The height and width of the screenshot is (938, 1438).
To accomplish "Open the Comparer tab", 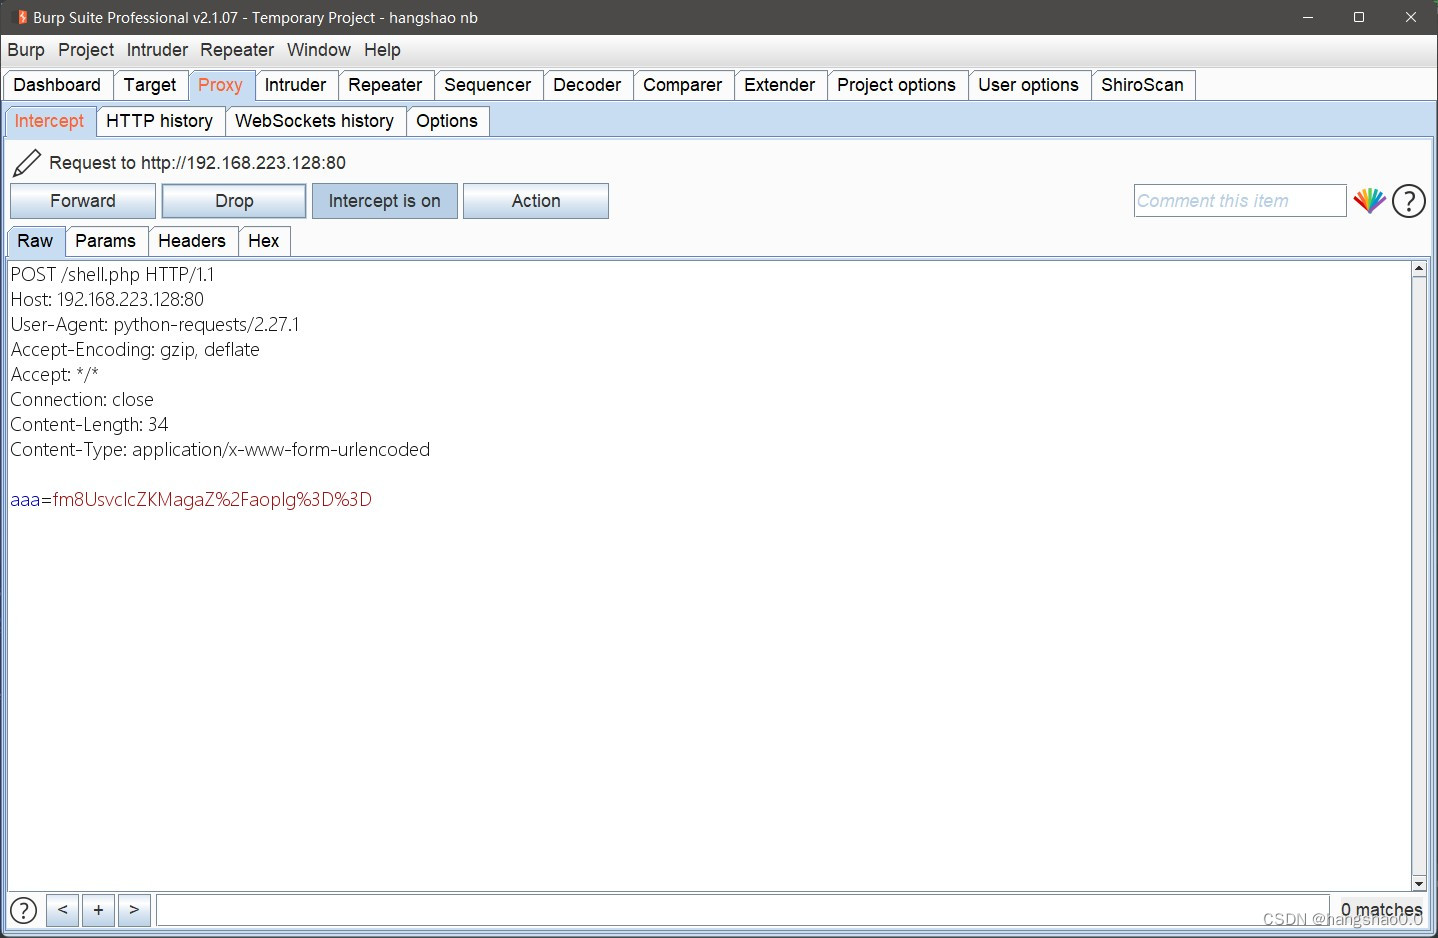I will 683,85.
